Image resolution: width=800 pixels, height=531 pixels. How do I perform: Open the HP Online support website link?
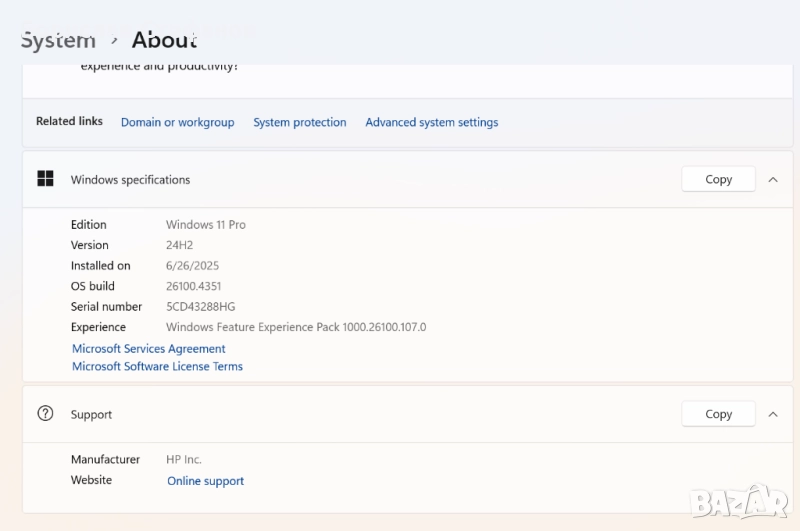coord(205,481)
